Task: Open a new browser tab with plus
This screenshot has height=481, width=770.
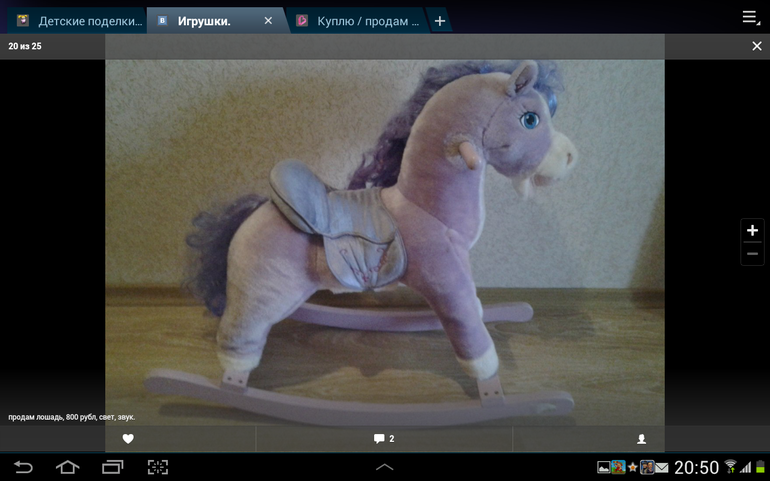Action: click(440, 21)
